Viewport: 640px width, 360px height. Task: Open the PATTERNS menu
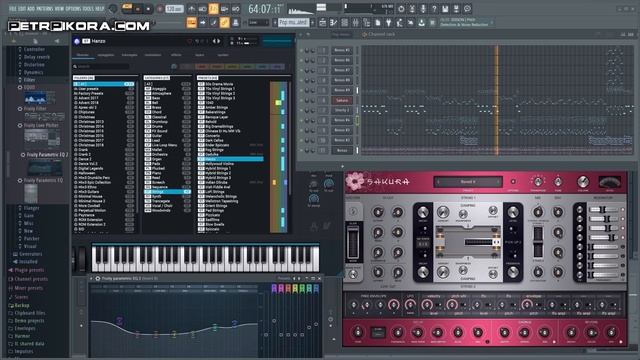click(x=44, y=9)
